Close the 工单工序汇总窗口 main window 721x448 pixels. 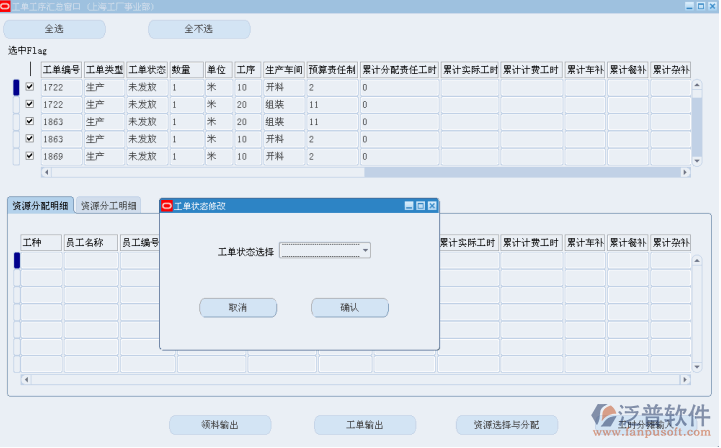(712, 6)
